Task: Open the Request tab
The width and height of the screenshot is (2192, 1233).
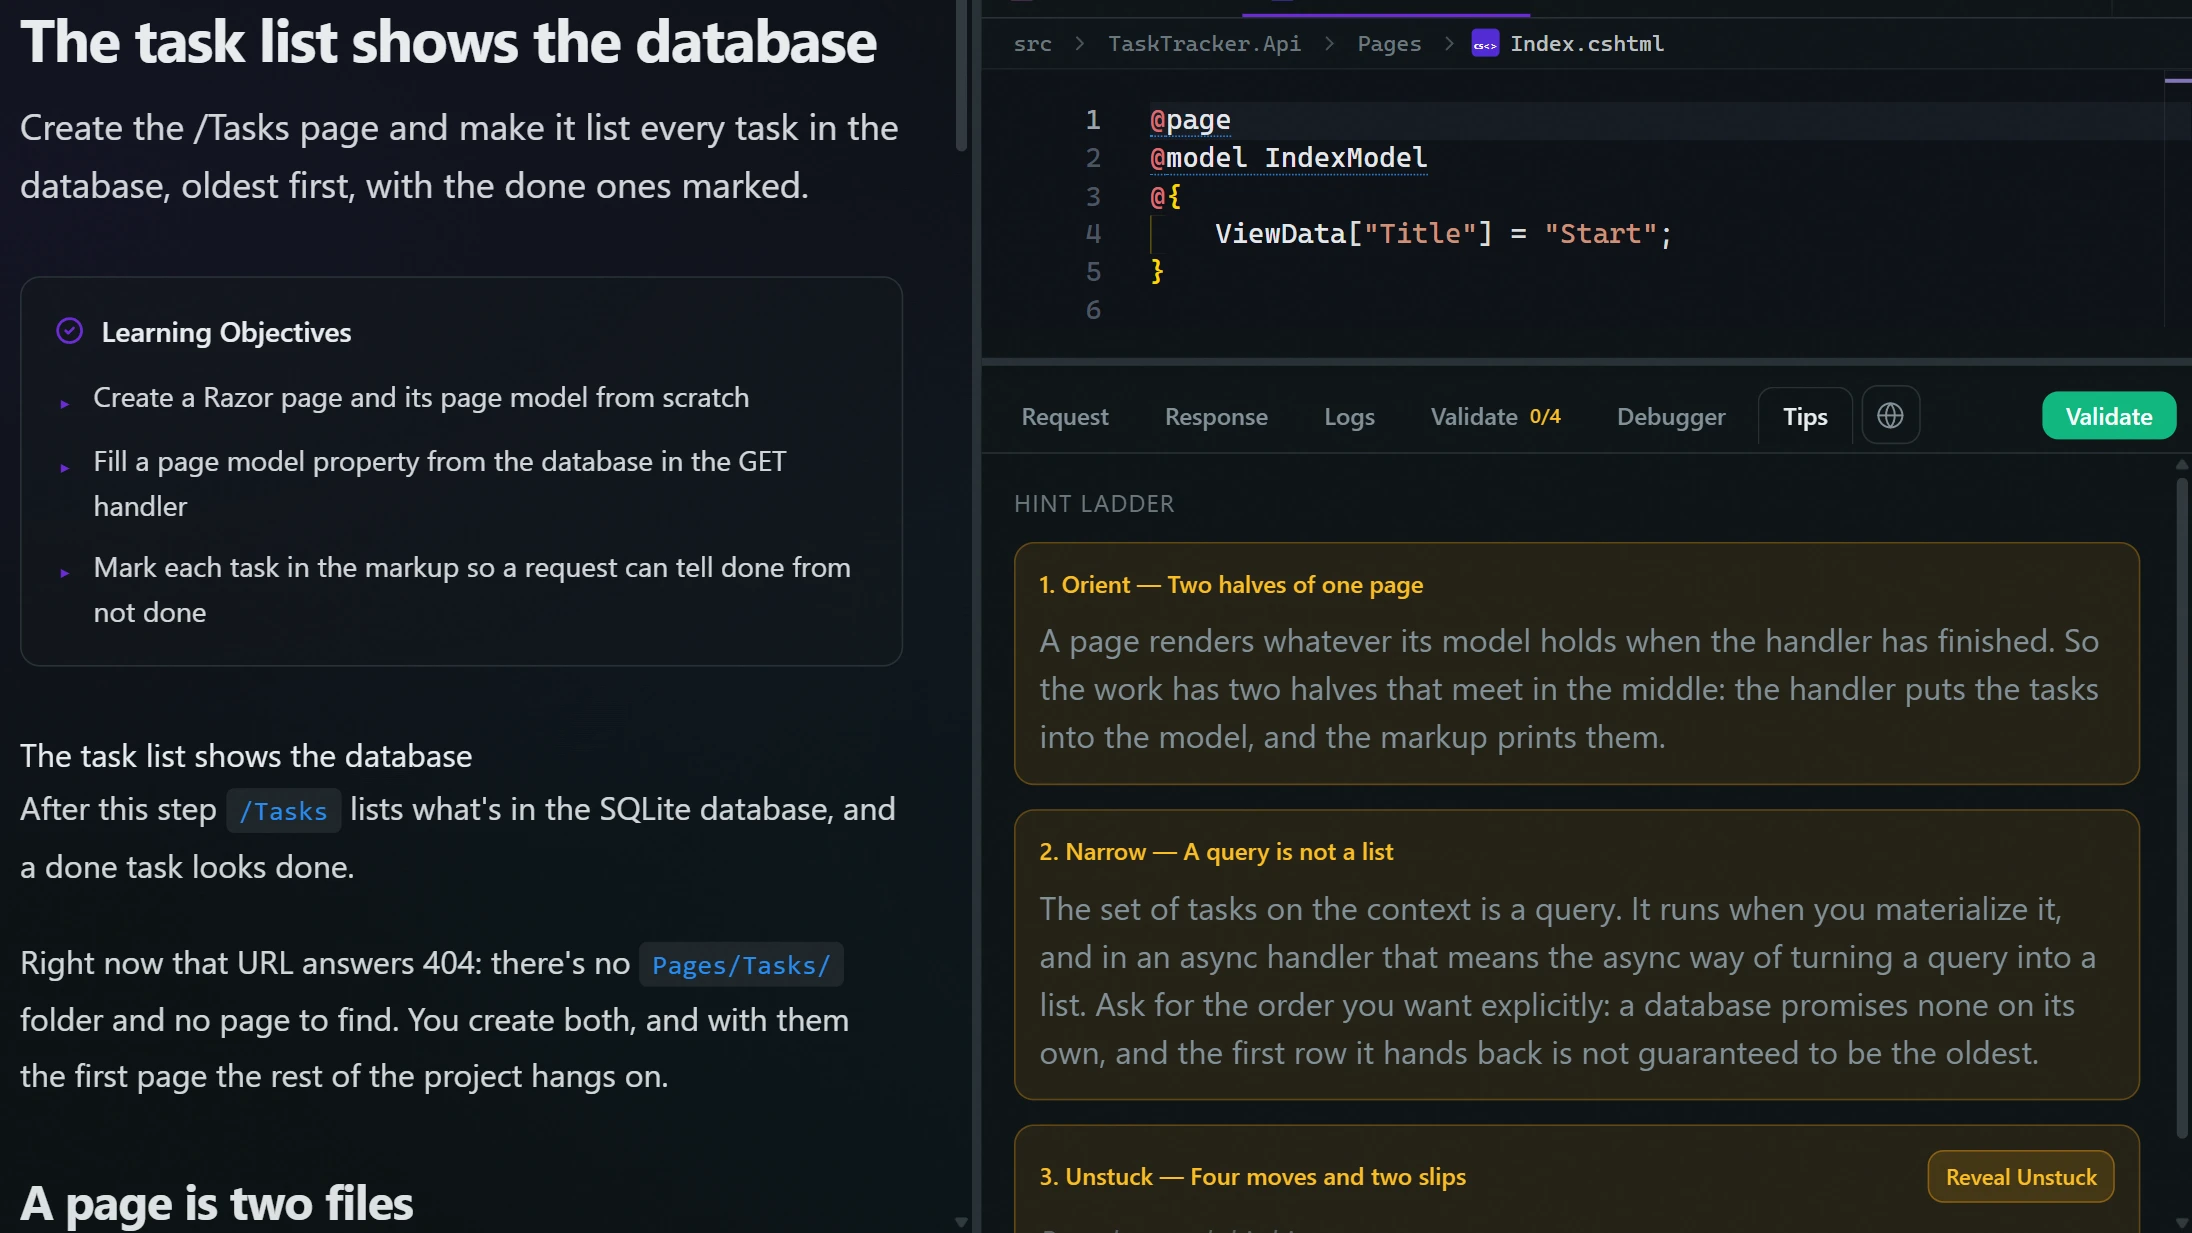Action: click(1065, 417)
